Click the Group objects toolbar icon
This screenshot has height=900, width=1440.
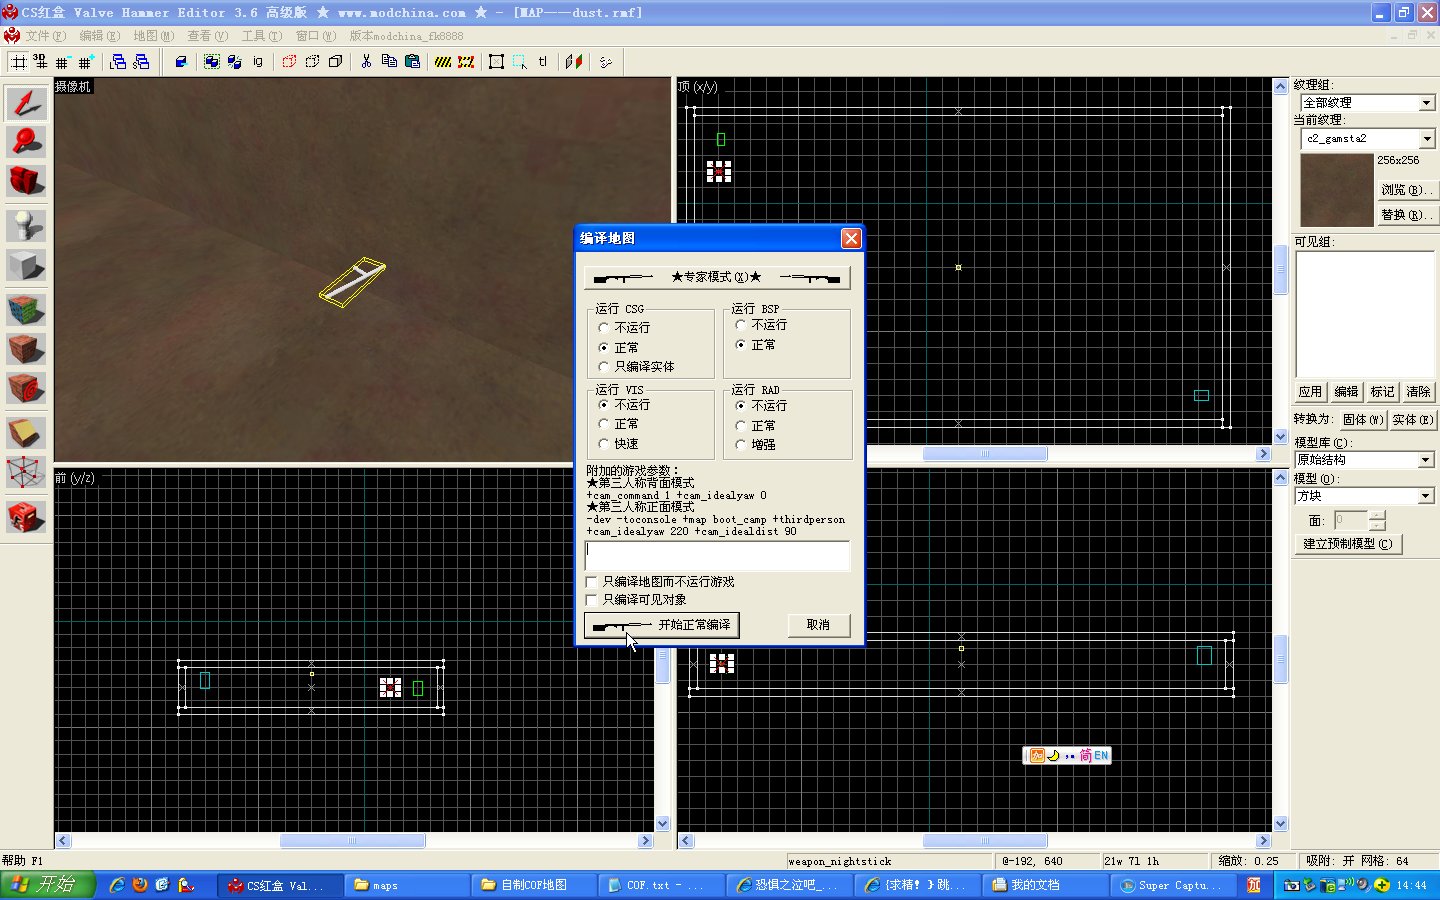coord(212,62)
